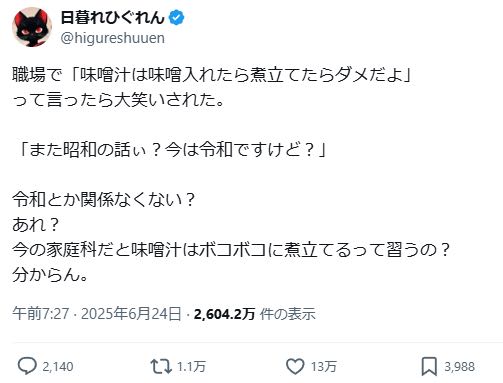Like the post with the heart icon
Viewport: 503px width, 383px height.
pos(295,366)
